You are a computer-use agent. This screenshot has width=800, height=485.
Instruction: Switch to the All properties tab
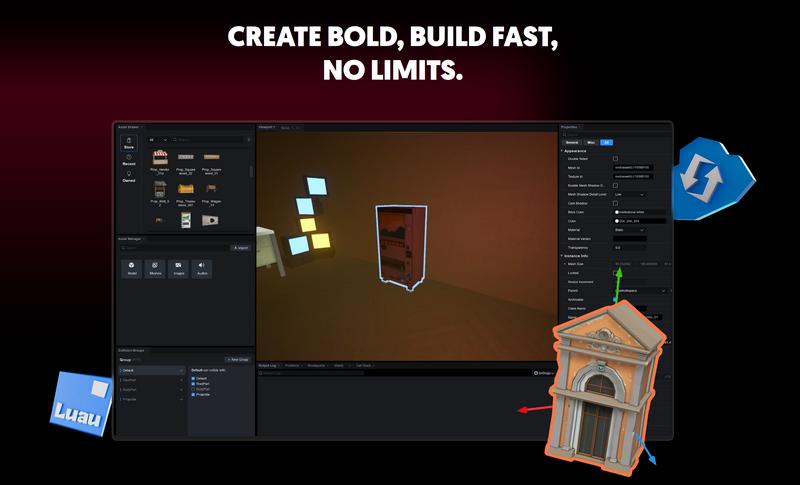pos(607,142)
